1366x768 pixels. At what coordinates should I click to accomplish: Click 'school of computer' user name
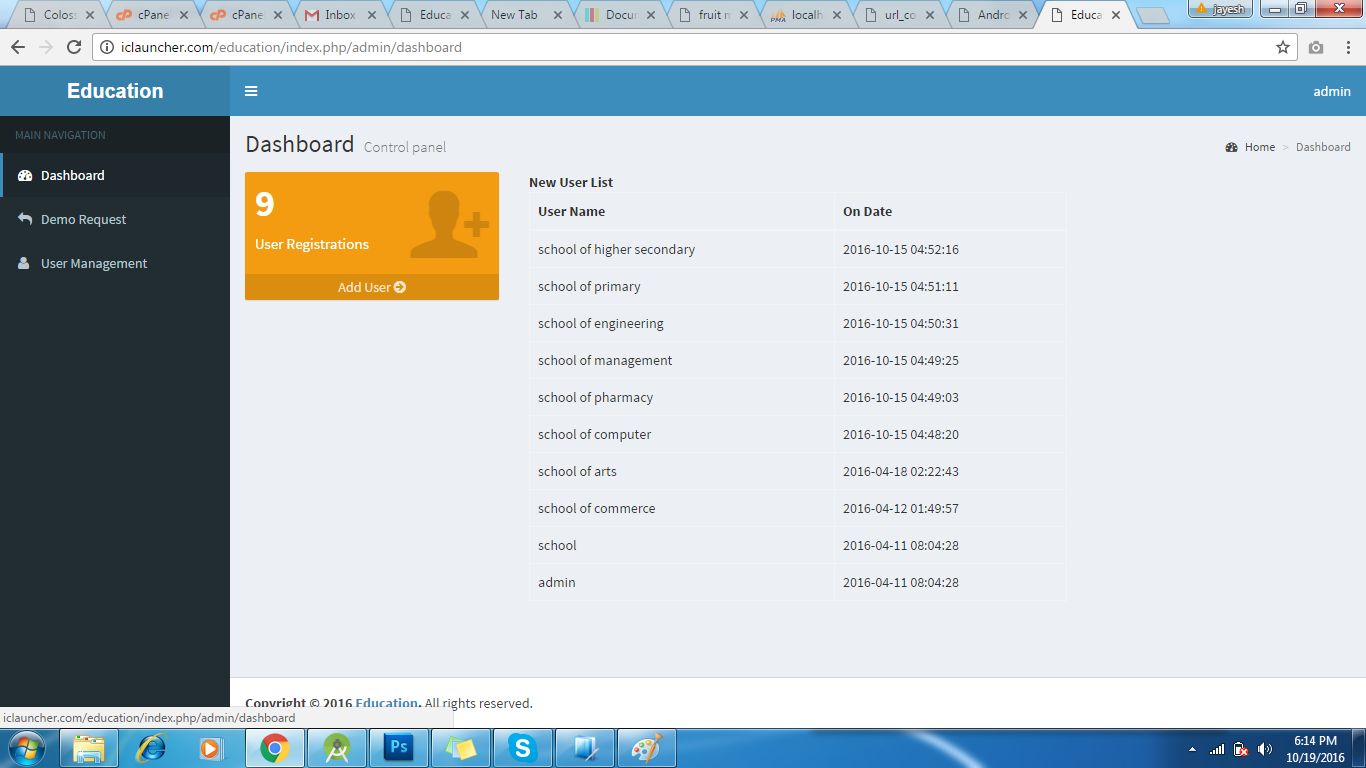point(594,434)
